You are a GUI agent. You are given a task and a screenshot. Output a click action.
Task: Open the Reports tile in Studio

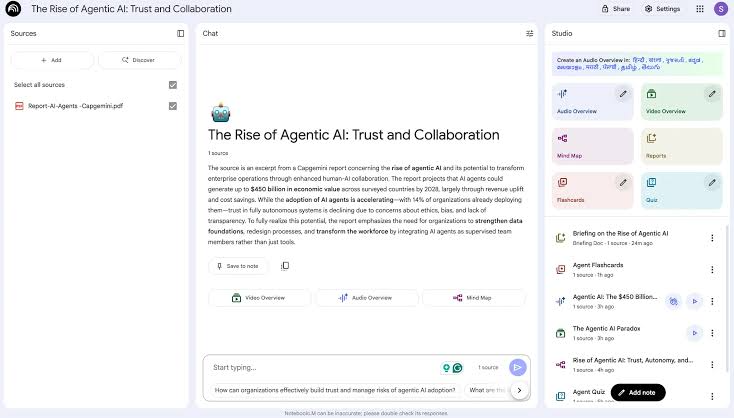(x=681, y=146)
